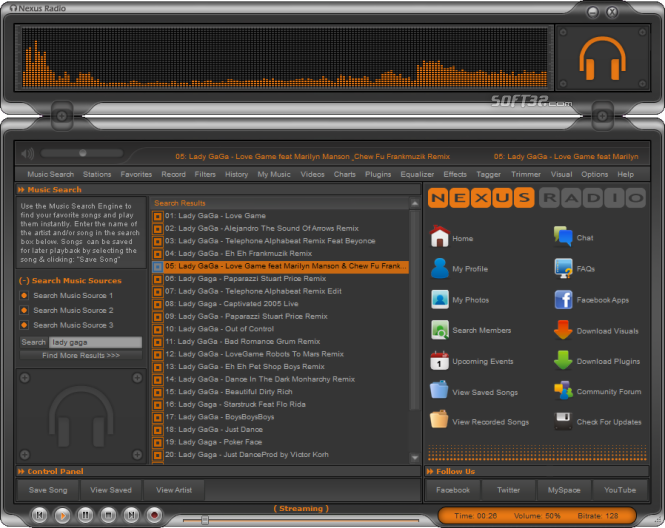The height and width of the screenshot is (528, 665).
Task: Click icon beside '01: Lady GaGa - Love Game'
Action: [158, 216]
